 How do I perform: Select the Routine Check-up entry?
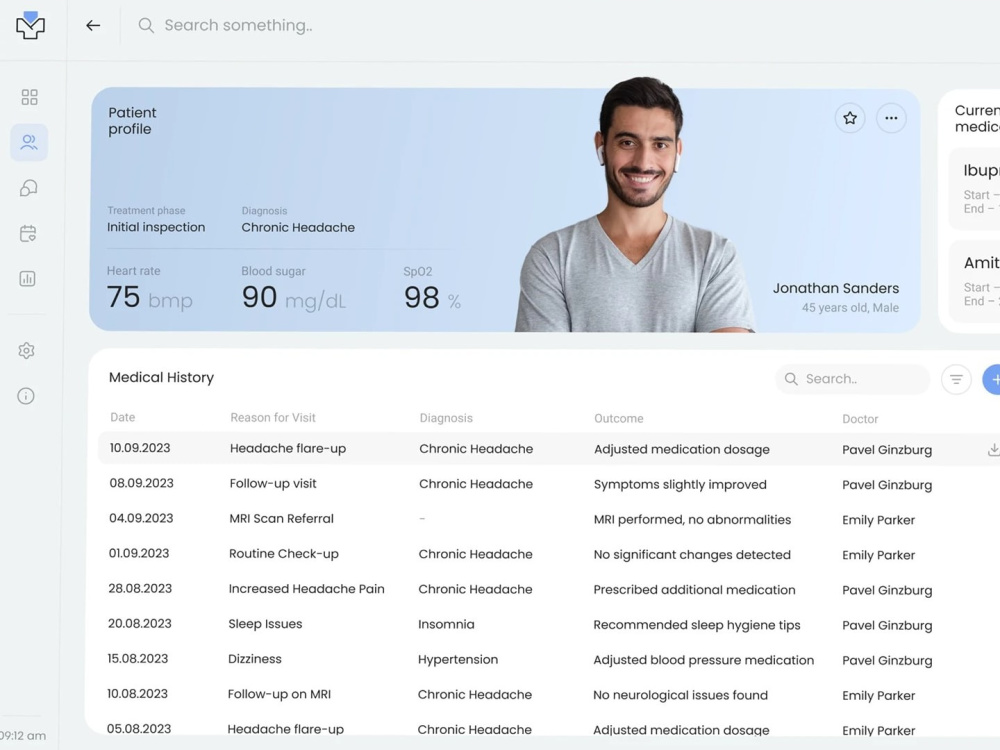[x=284, y=554]
